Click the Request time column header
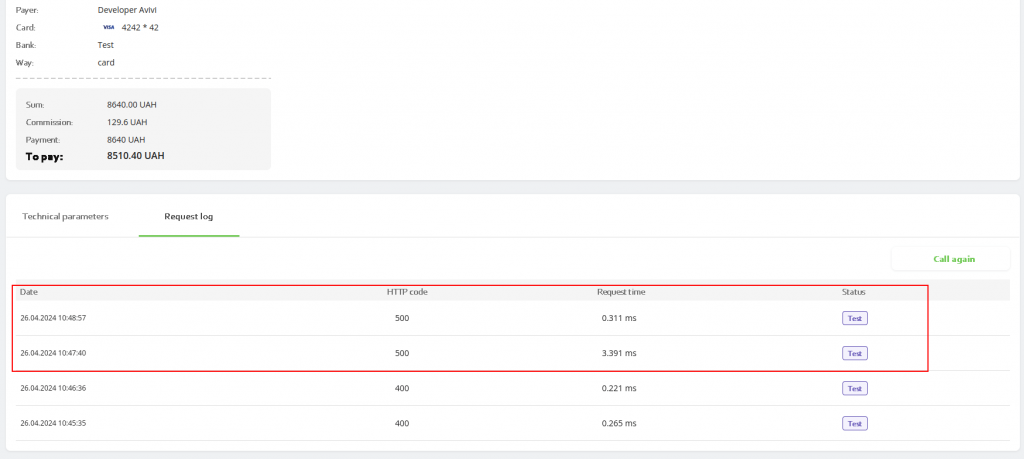 [x=621, y=292]
